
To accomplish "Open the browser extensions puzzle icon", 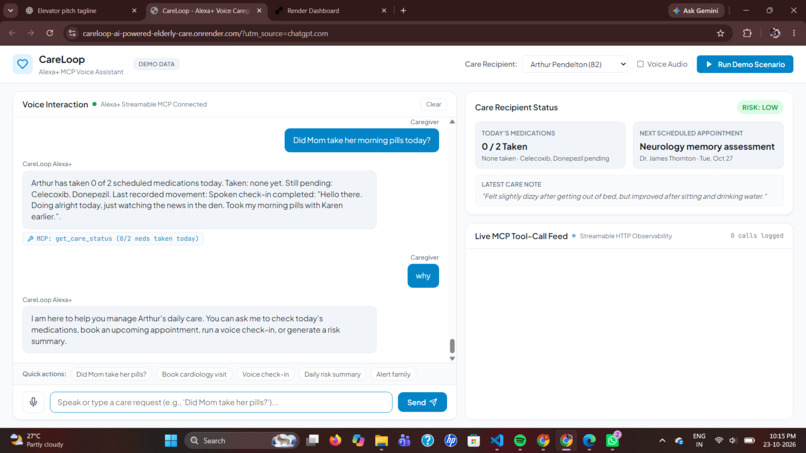I will coord(747,33).
